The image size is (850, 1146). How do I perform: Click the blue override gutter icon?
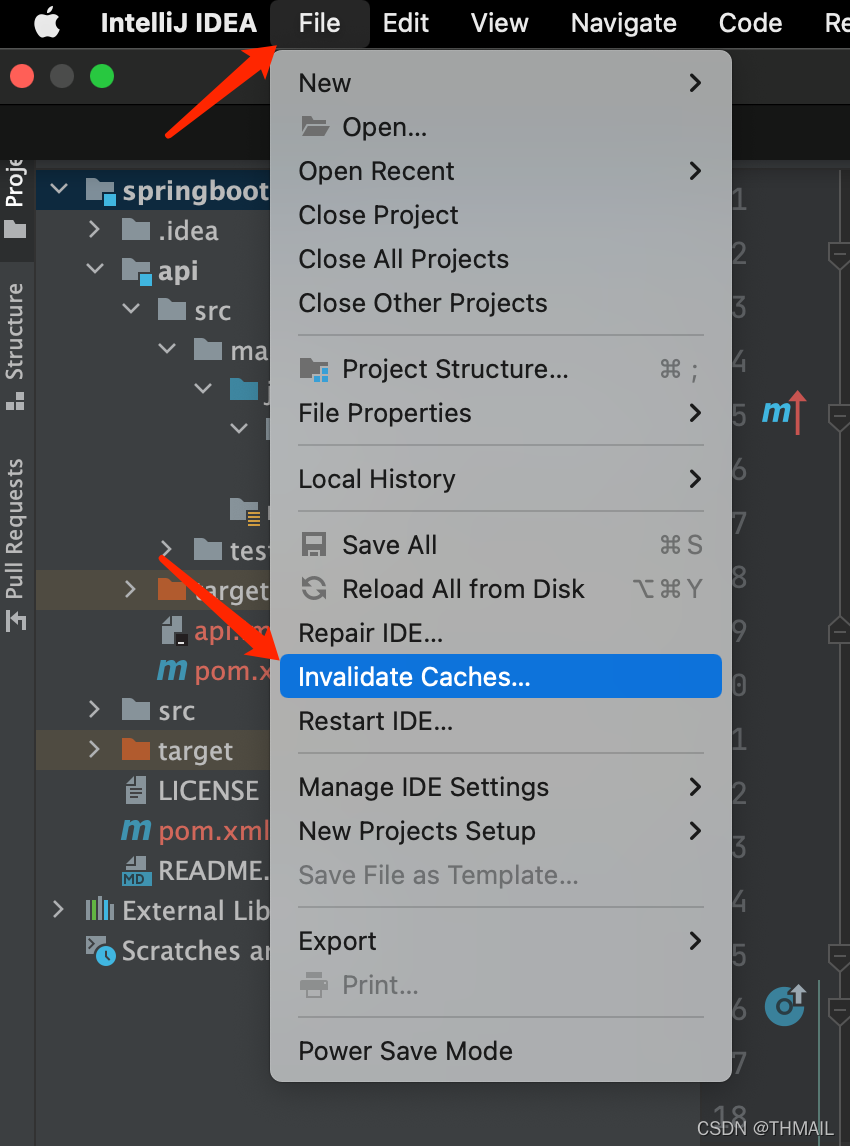pos(785,1005)
